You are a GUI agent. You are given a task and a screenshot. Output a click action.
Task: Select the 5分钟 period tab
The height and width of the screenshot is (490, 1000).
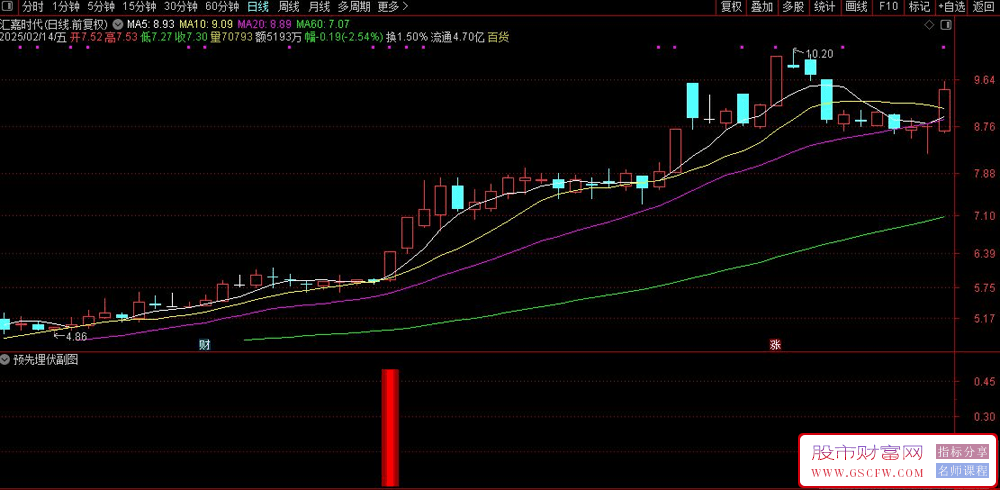(101, 7)
